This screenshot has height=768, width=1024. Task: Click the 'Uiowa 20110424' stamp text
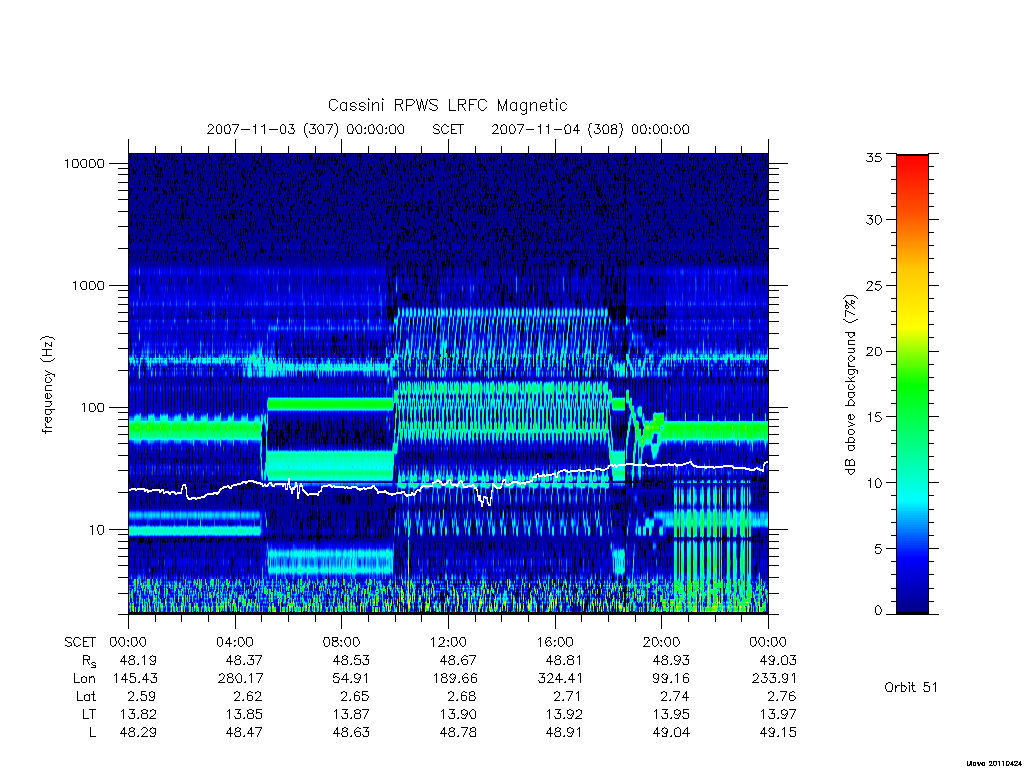[993, 763]
